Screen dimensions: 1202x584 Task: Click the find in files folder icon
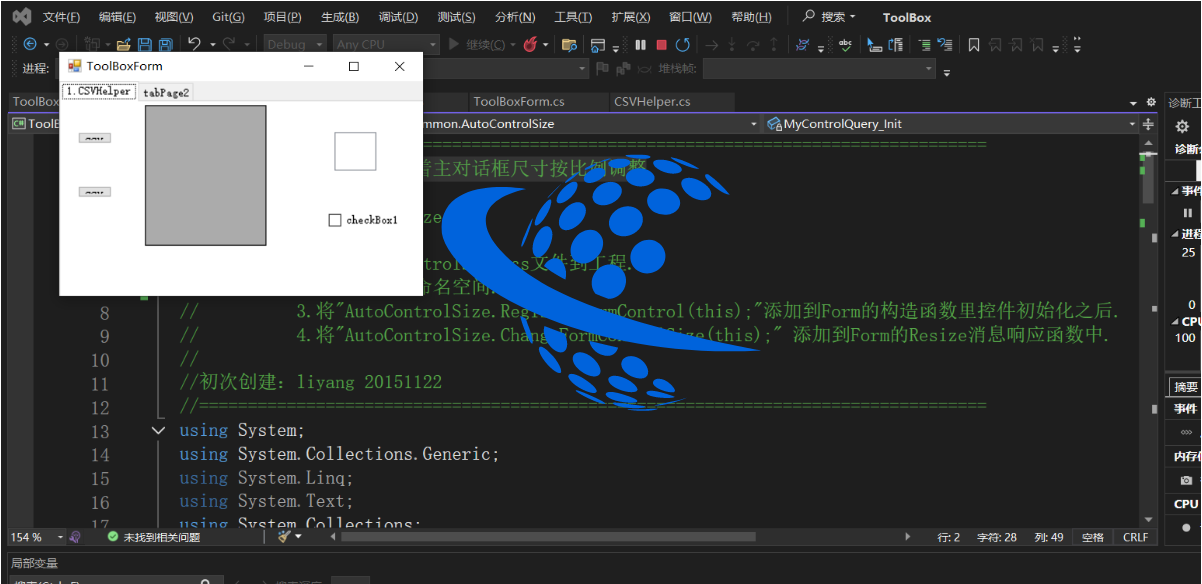click(x=570, y=45)
